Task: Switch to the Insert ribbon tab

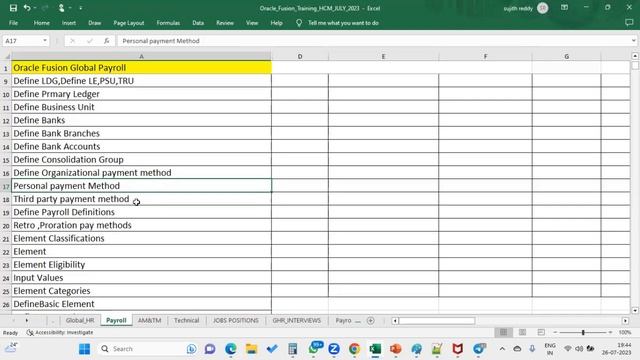Action: click(69, 23)
